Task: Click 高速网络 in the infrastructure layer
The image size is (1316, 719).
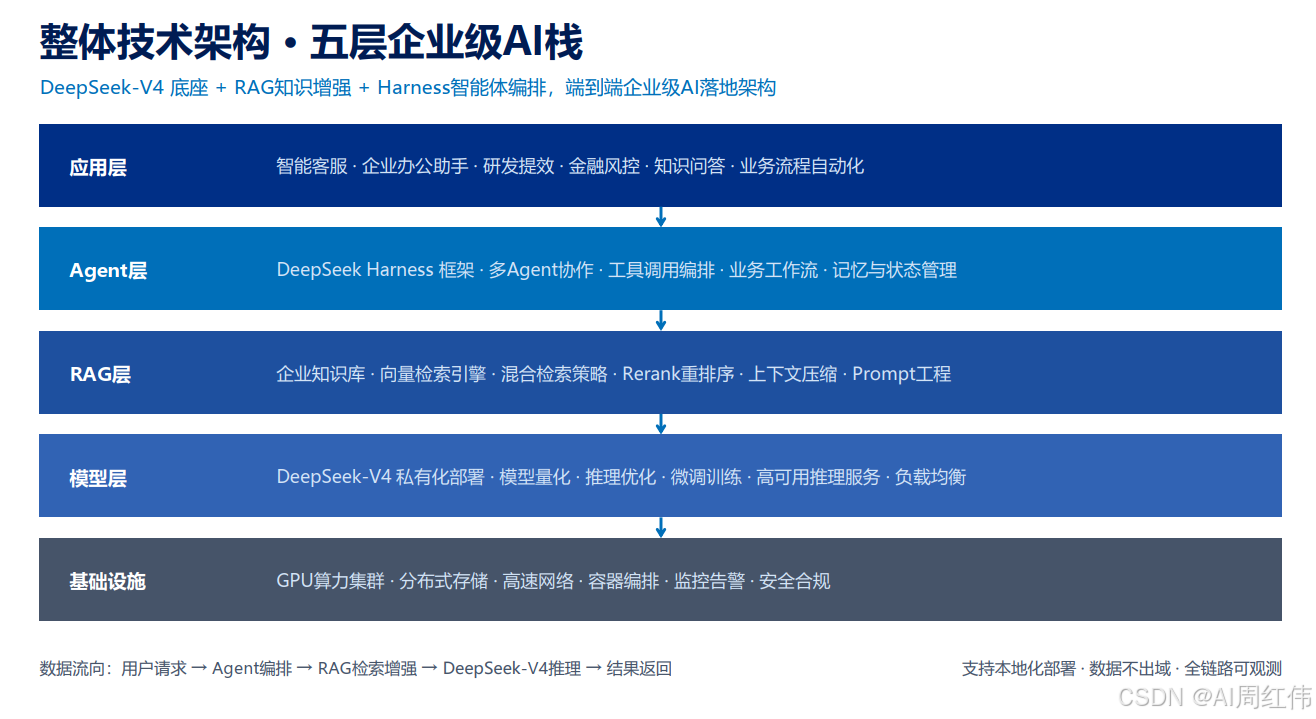Action: coord(539,581)
